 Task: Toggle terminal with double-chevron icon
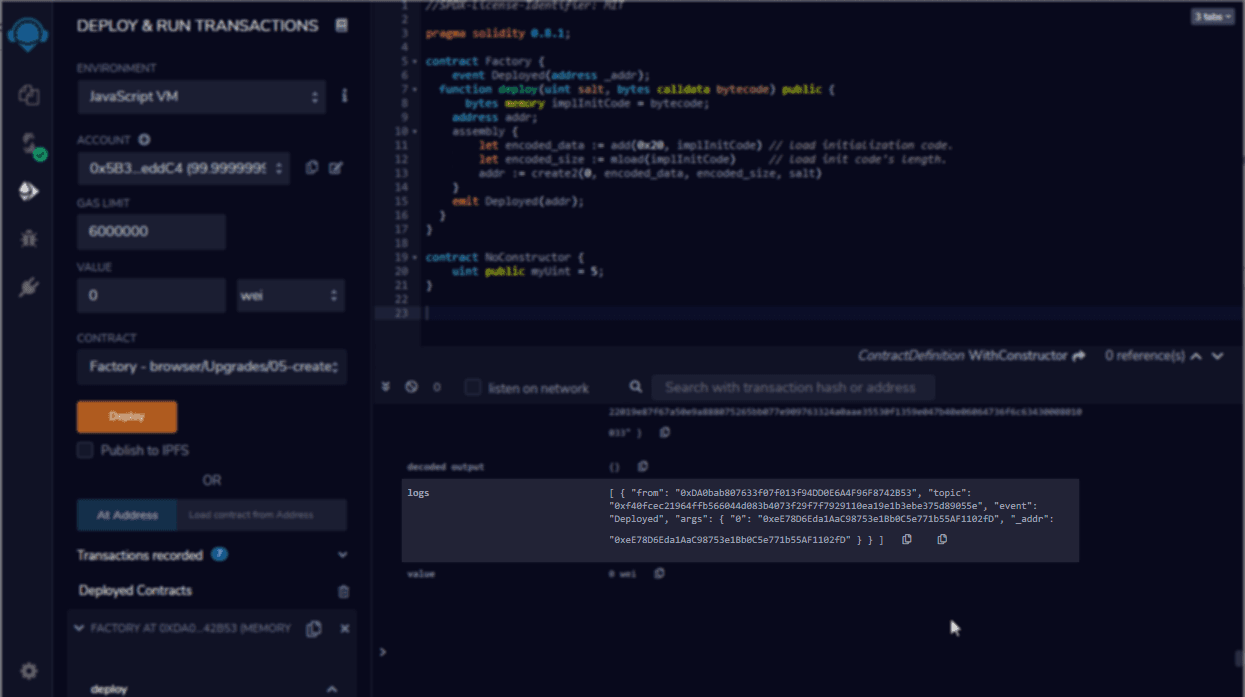(388, 387)
